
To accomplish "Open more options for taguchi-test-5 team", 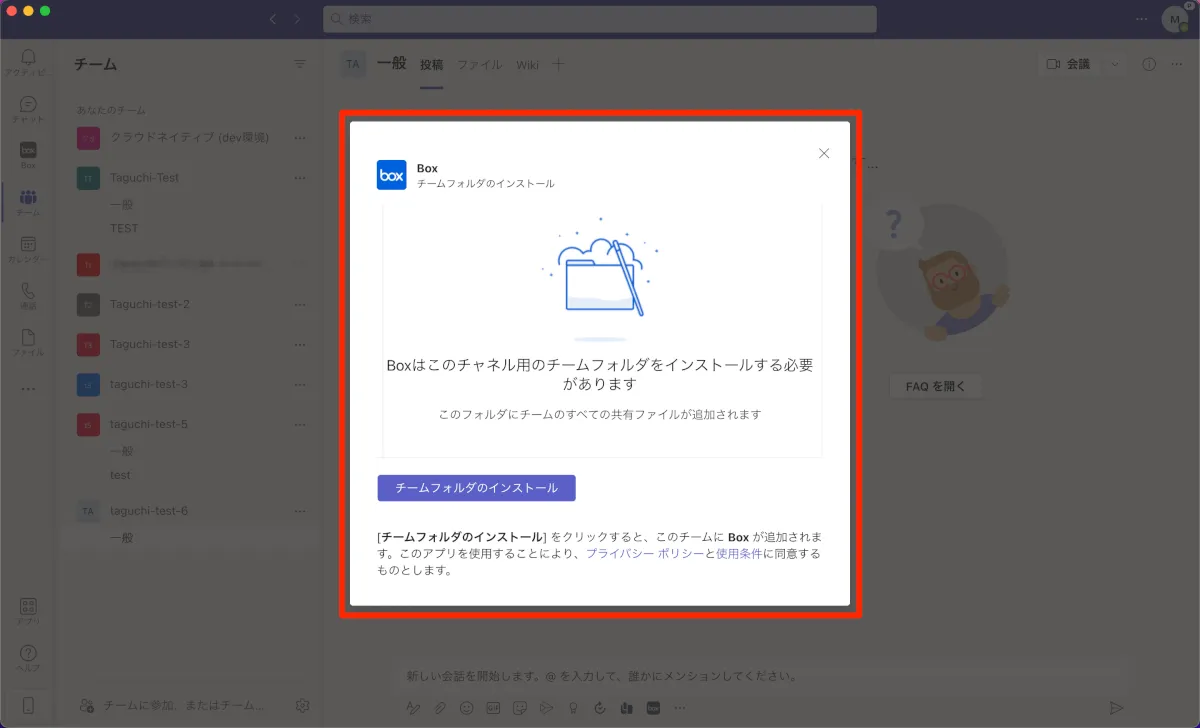I will coord(300,424).
